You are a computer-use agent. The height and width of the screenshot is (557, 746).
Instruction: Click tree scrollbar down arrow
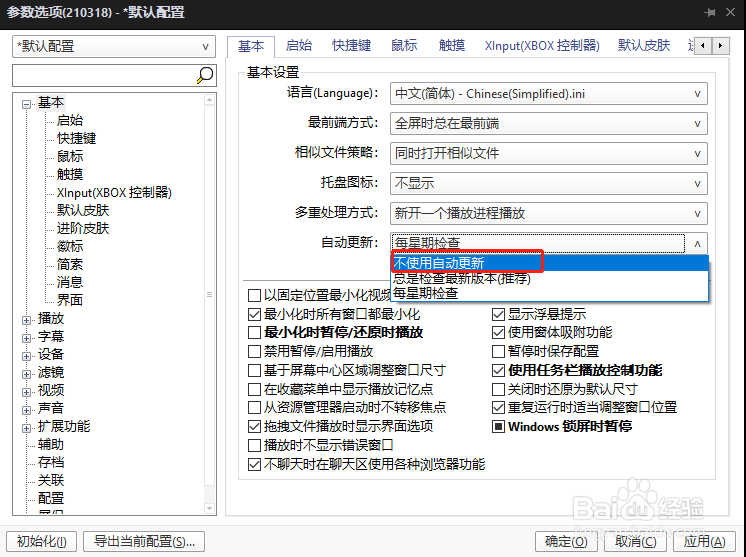pos(209,508)
